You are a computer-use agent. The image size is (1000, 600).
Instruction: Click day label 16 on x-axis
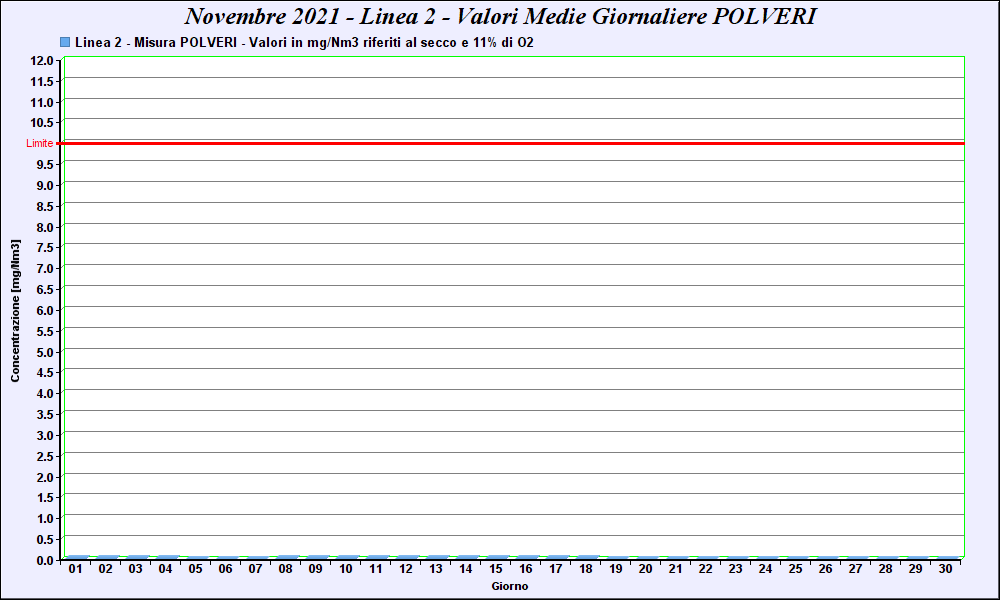point(526,569)
